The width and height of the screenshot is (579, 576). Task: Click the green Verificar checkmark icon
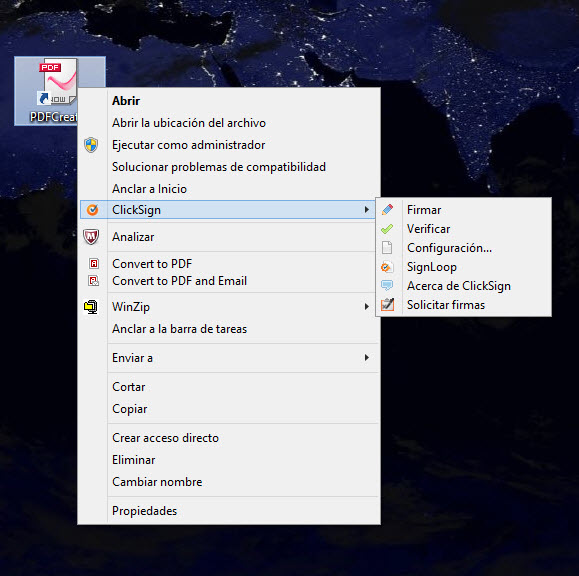(387, 229)
